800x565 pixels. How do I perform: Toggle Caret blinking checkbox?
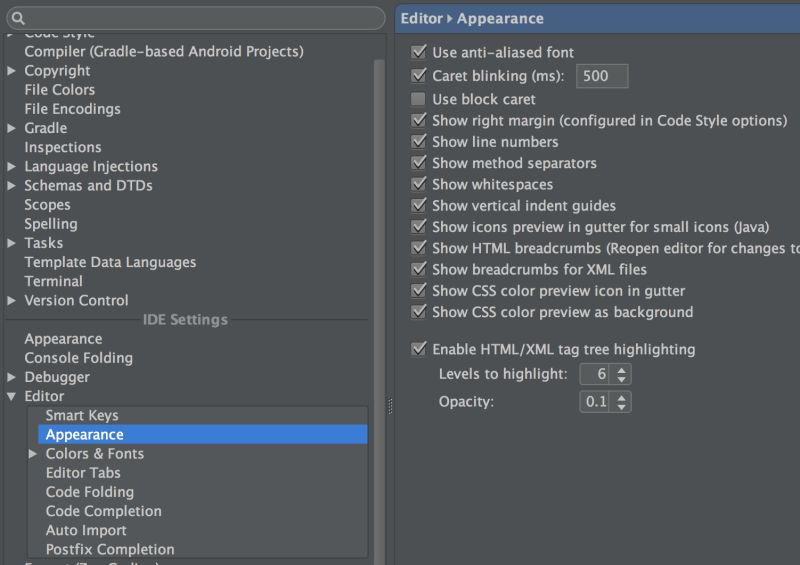point(418,76)
